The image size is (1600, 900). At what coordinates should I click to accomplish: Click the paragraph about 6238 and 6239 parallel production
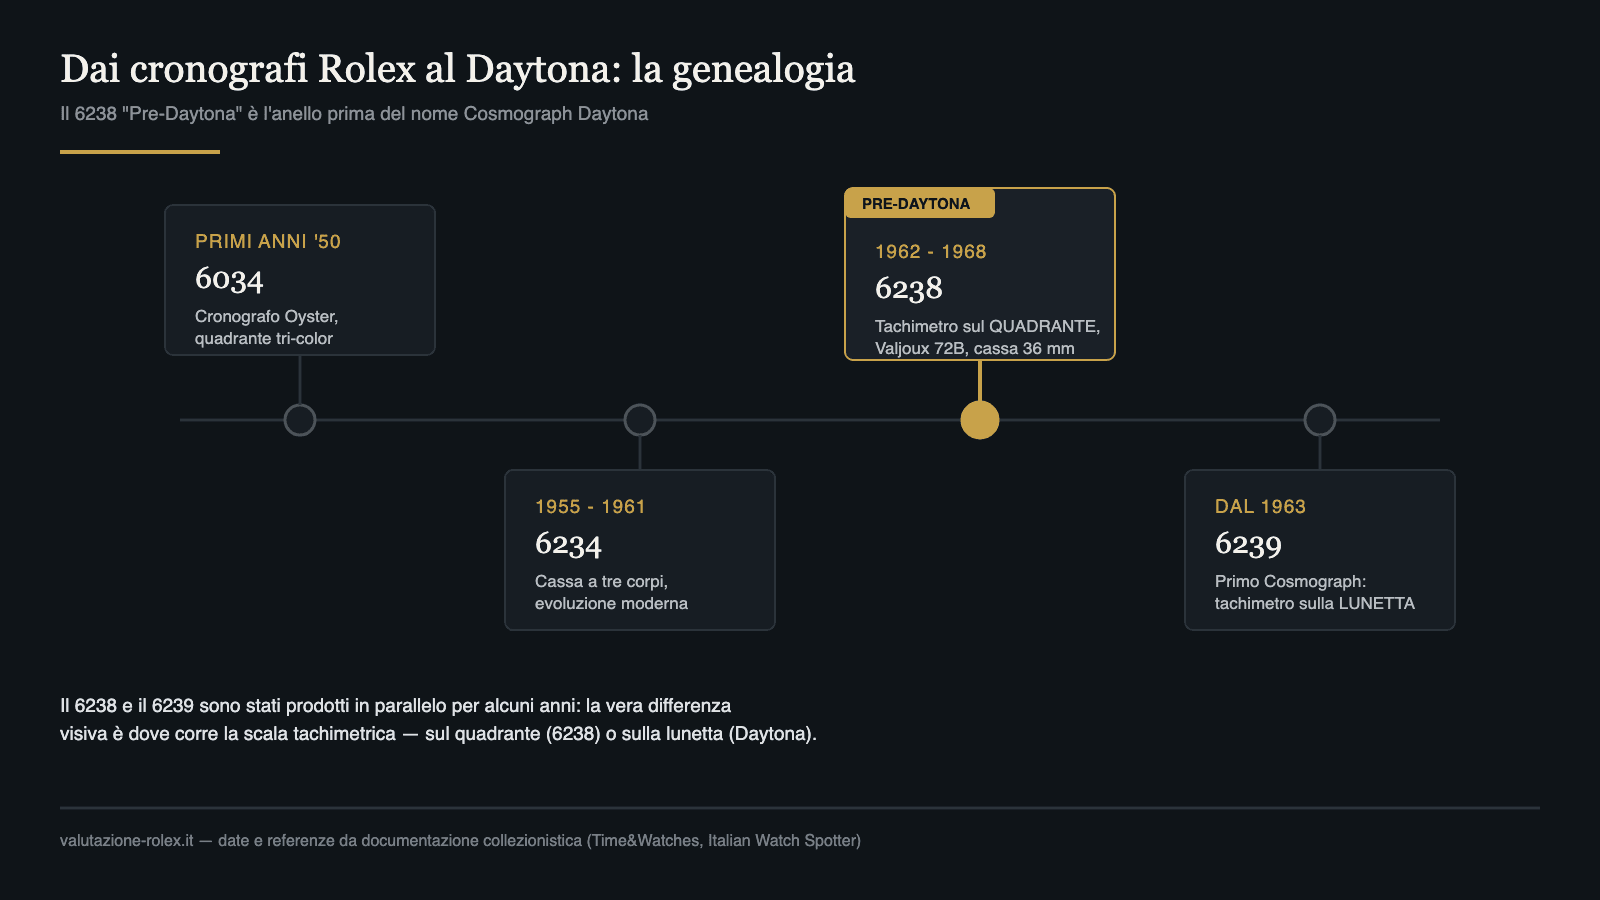click(x=438, y=720)
